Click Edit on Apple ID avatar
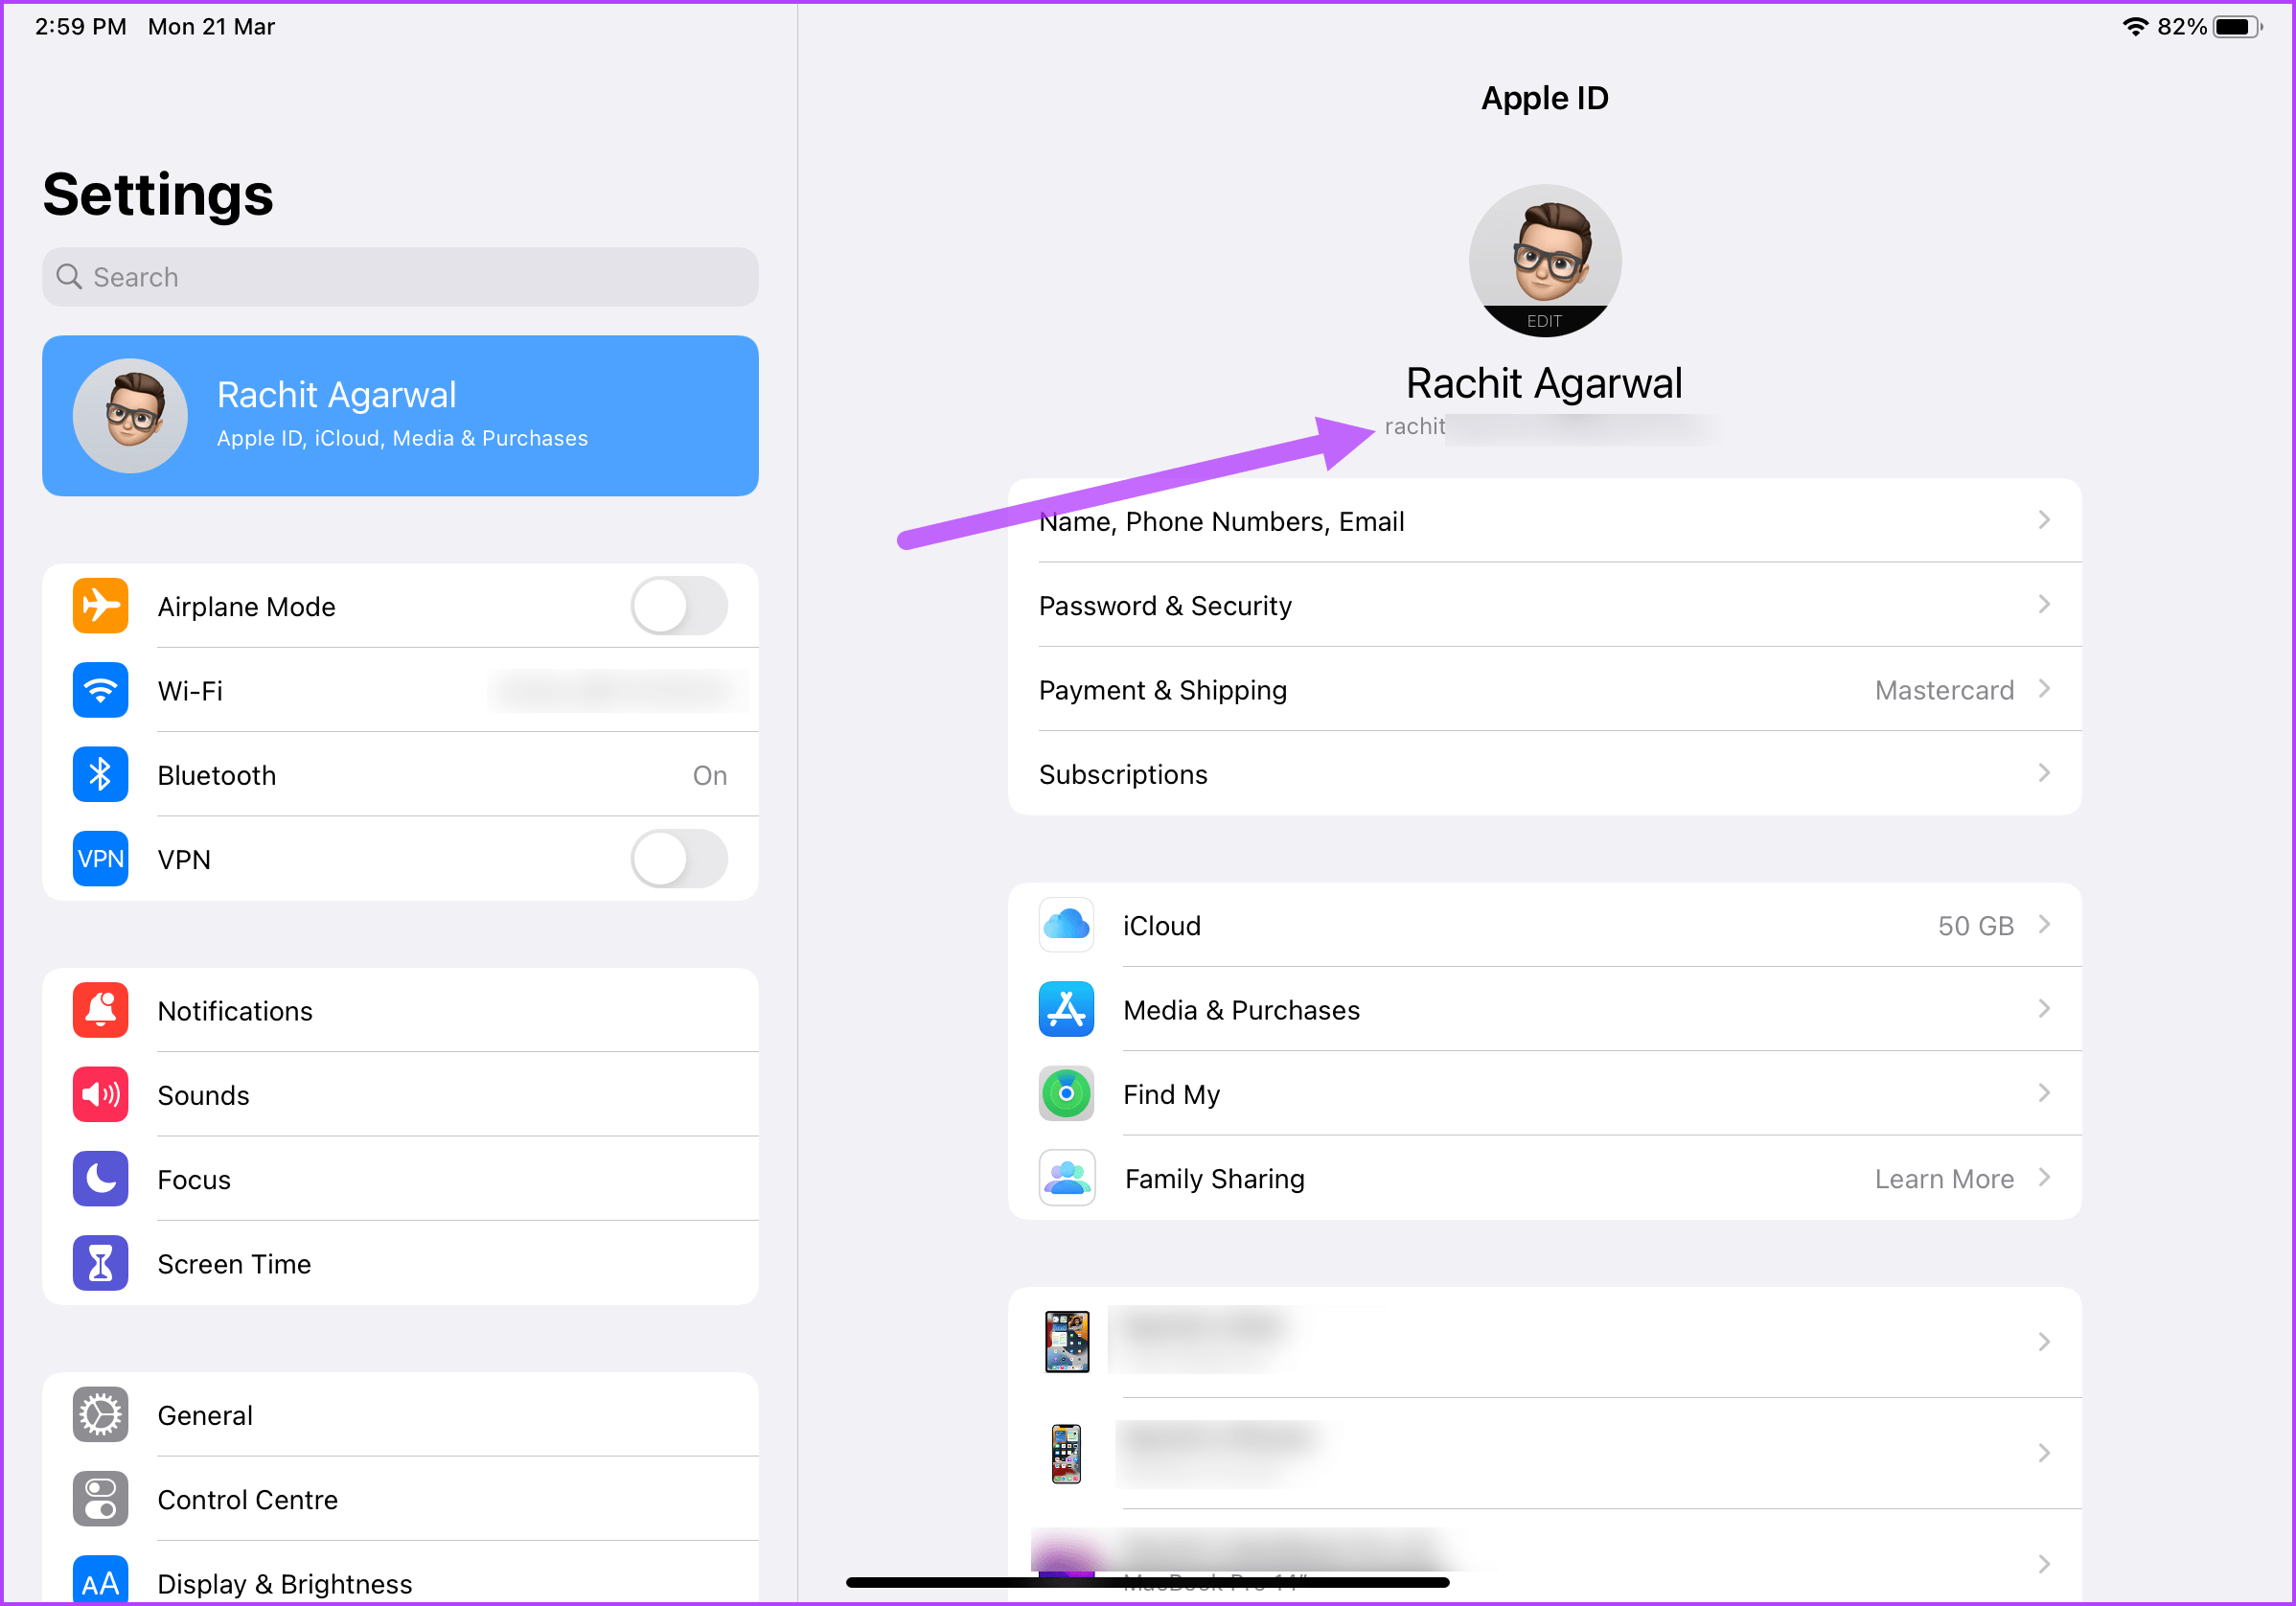 [1542, 319]
